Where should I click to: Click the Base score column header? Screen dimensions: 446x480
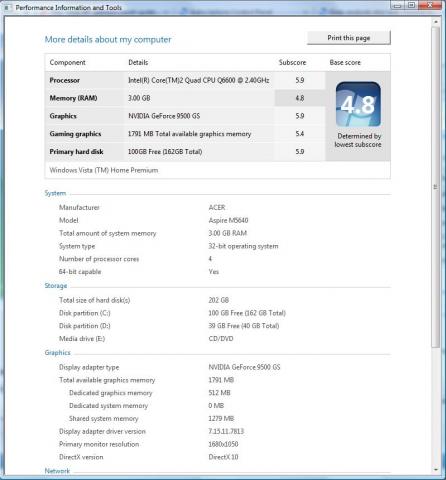(x=345, y=62)
